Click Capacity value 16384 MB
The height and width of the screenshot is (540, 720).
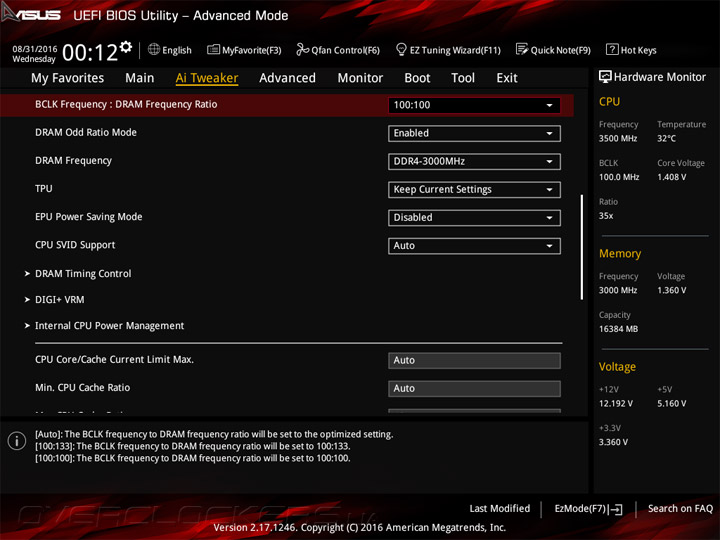618,329
